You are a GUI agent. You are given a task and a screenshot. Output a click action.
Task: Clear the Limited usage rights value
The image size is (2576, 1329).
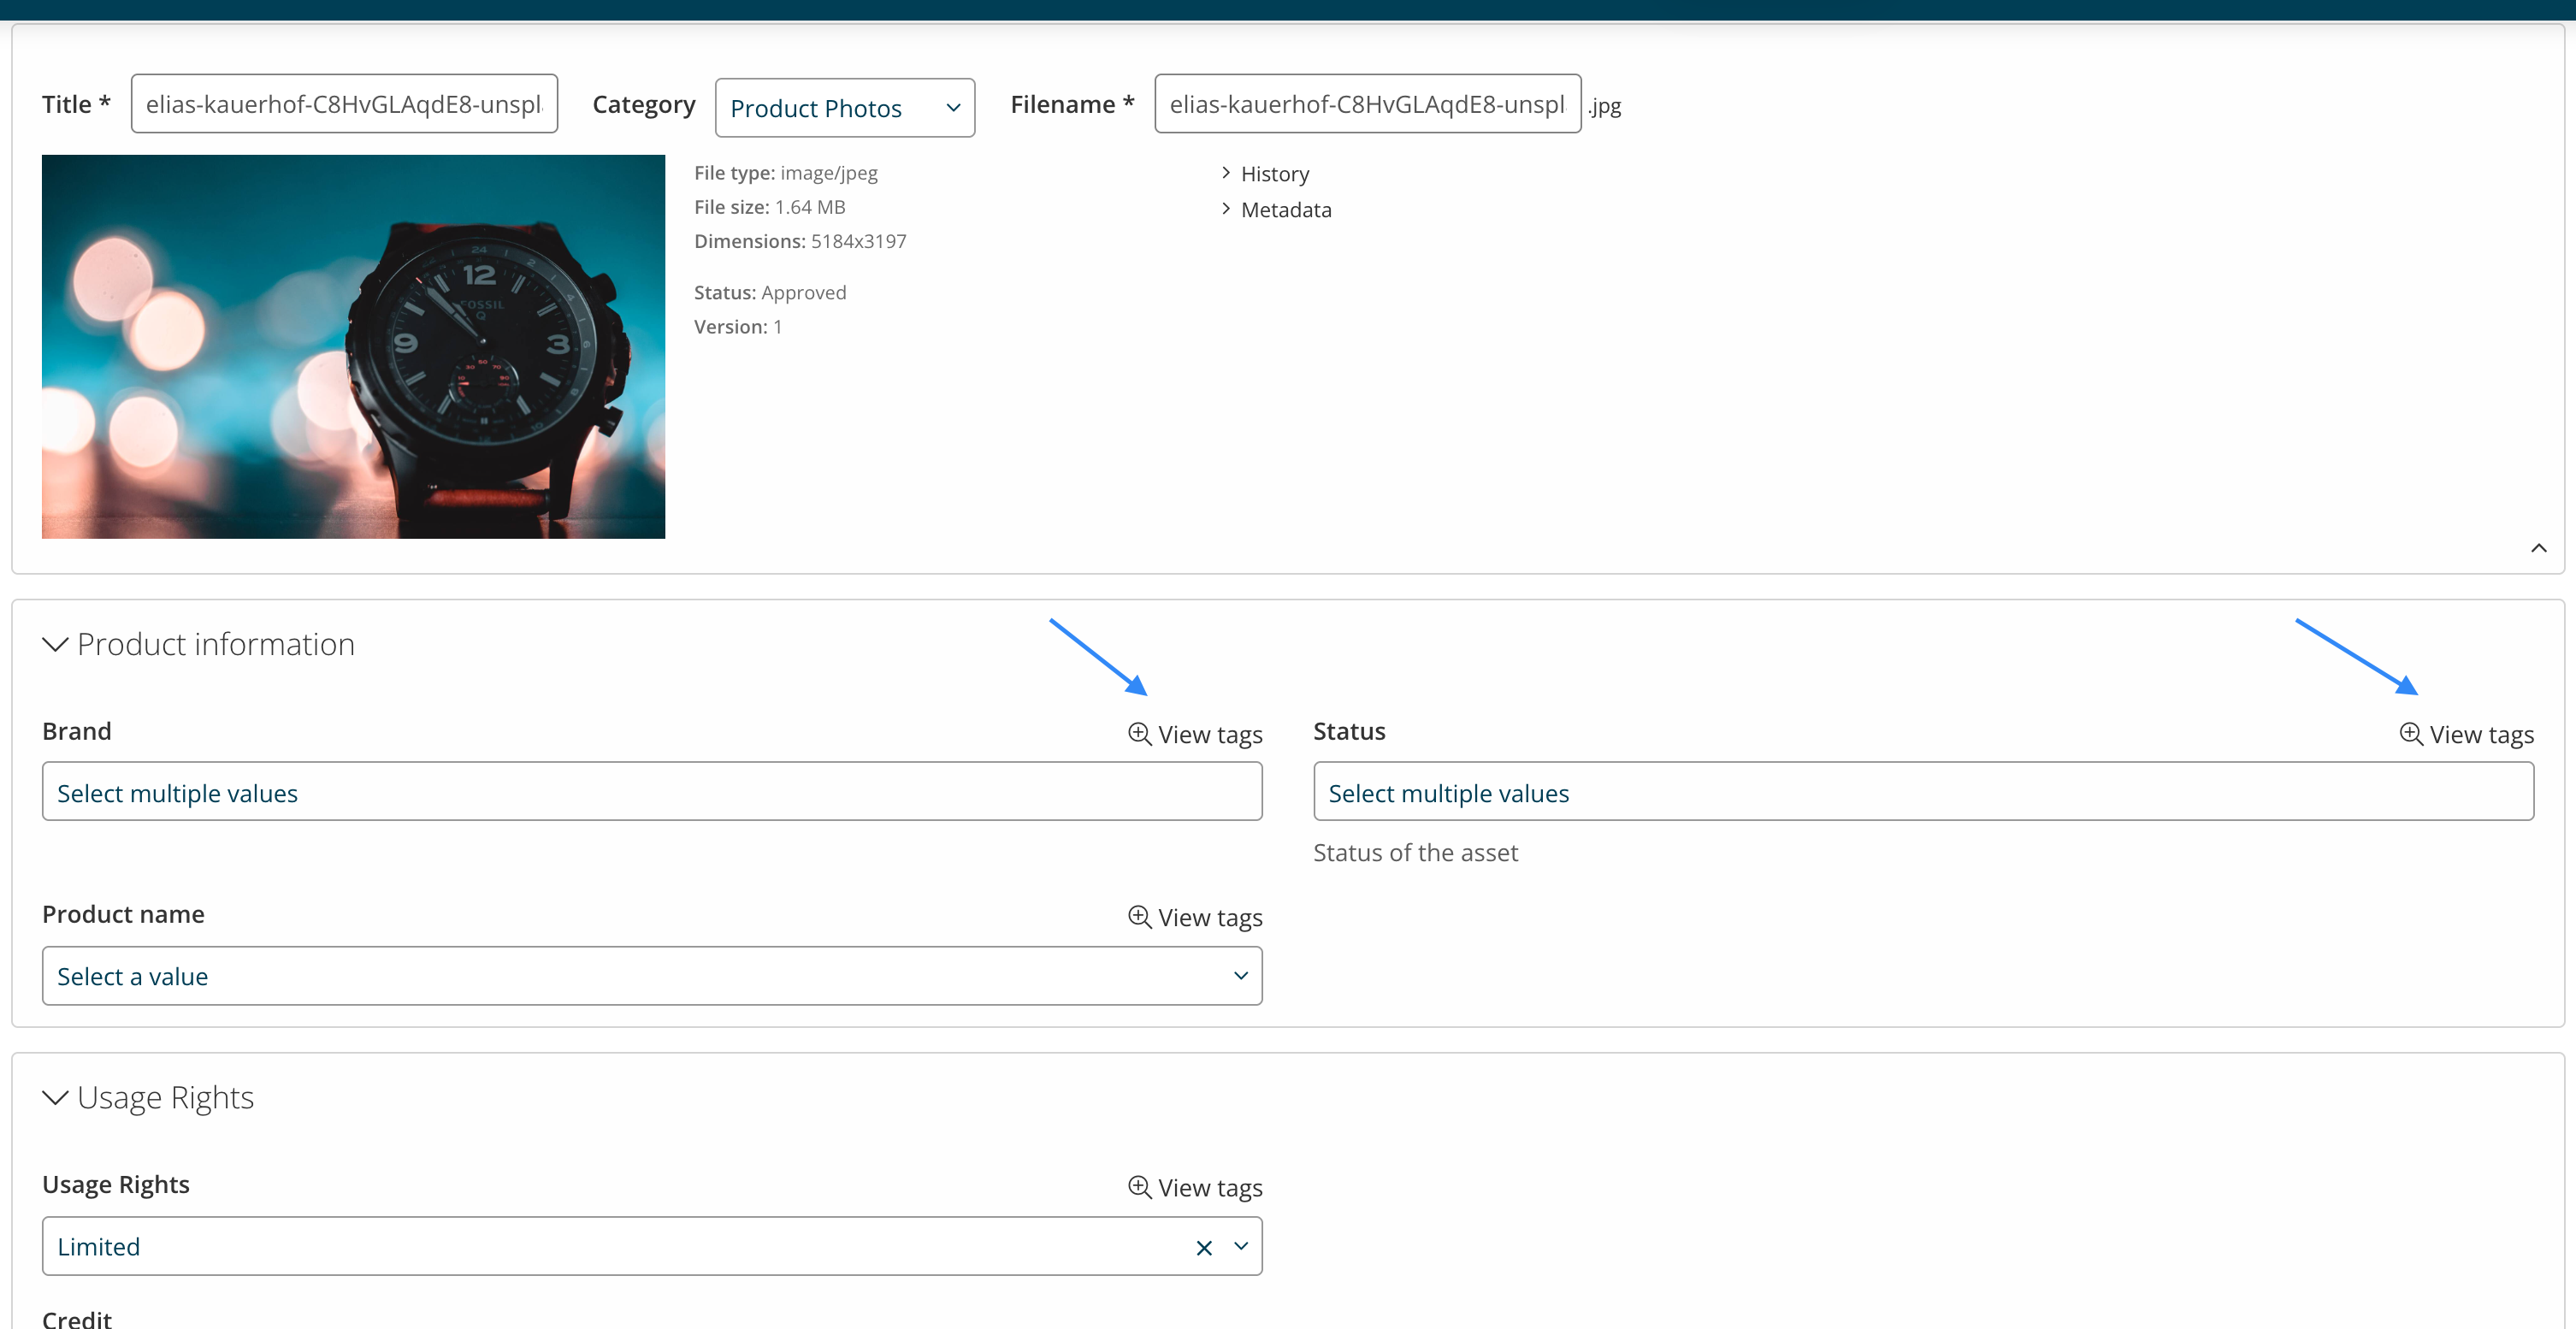point(1204,1248)
